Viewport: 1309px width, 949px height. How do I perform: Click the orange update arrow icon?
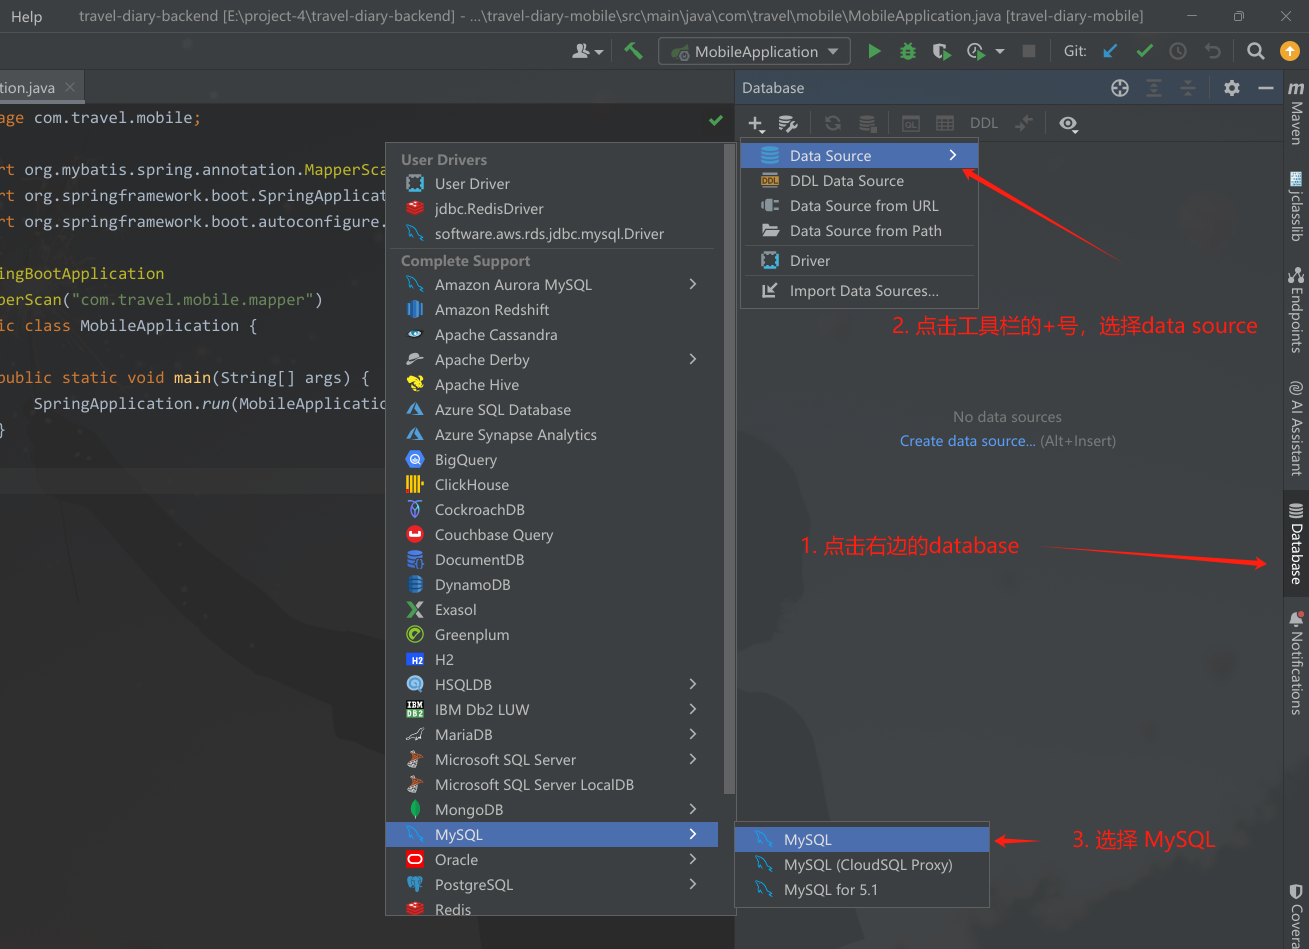[x=1289, y=51]
